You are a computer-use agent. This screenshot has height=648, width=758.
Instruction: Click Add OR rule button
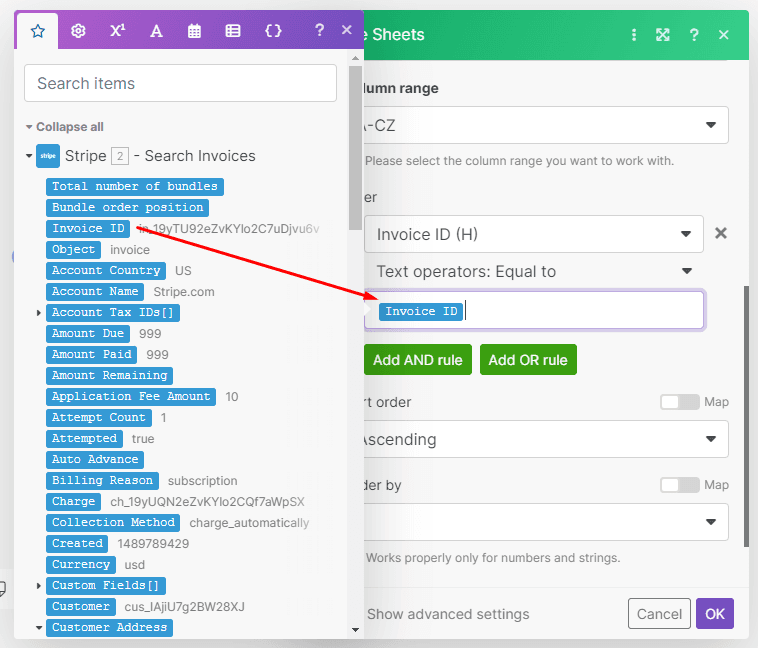pos(528,360)
